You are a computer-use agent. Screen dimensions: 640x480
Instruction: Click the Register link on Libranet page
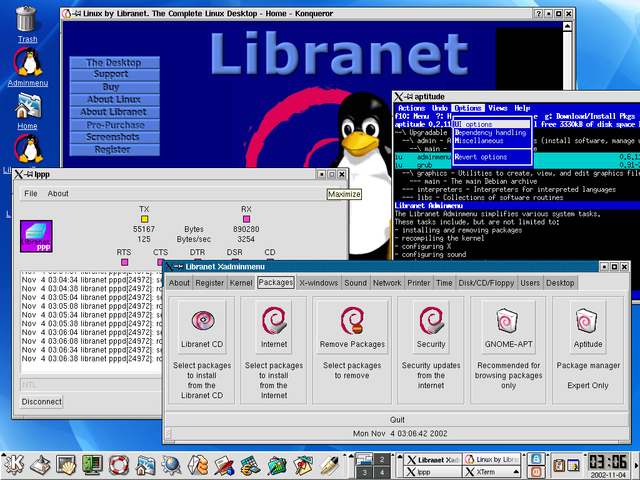click(114, 150)
